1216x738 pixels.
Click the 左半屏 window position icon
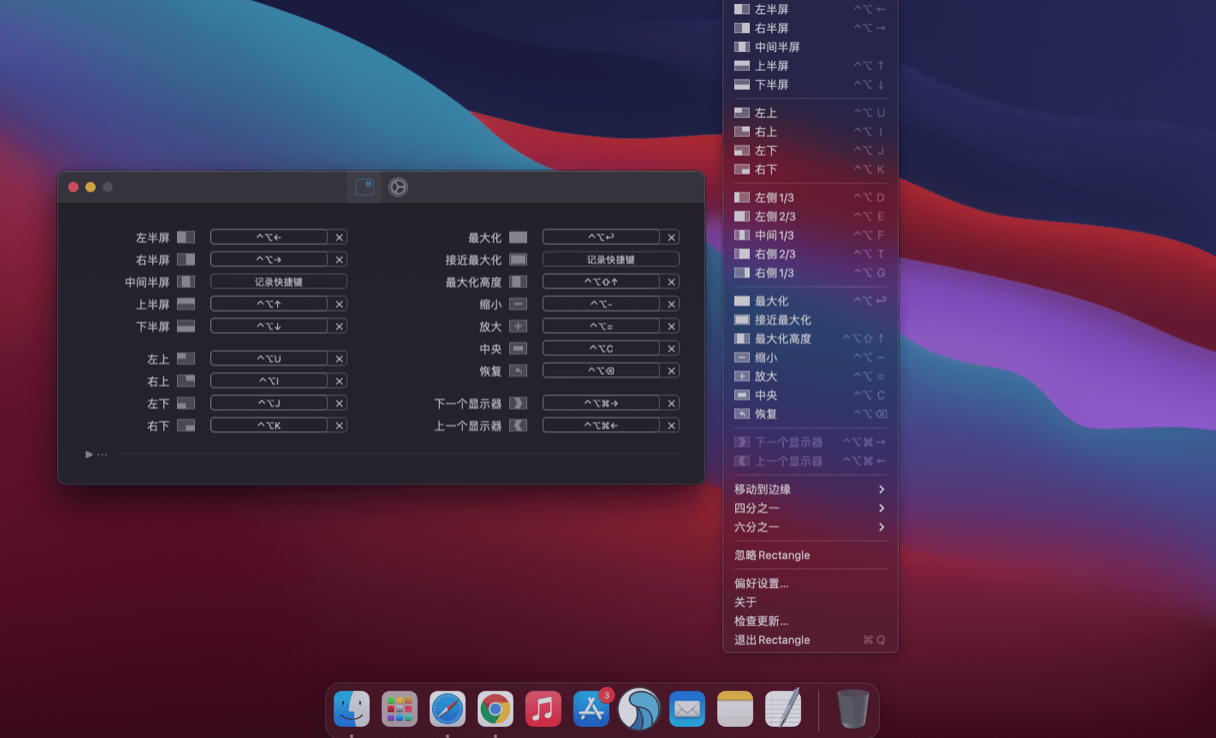pos(188,236)
